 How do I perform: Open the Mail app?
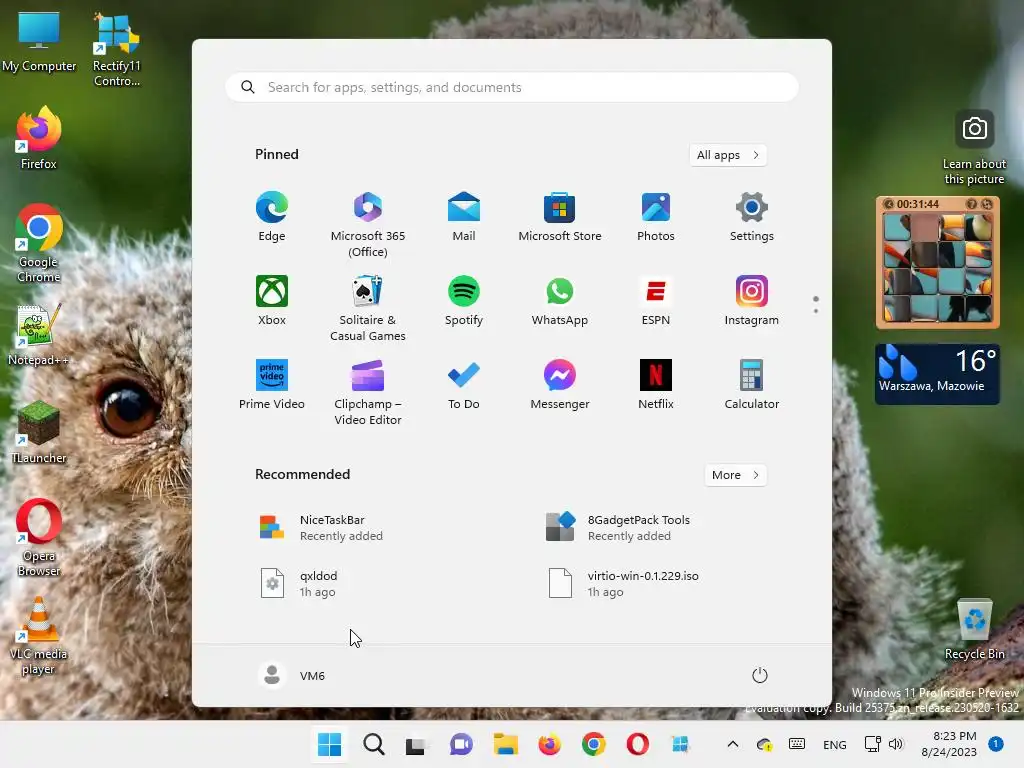[x=464, y=217]
